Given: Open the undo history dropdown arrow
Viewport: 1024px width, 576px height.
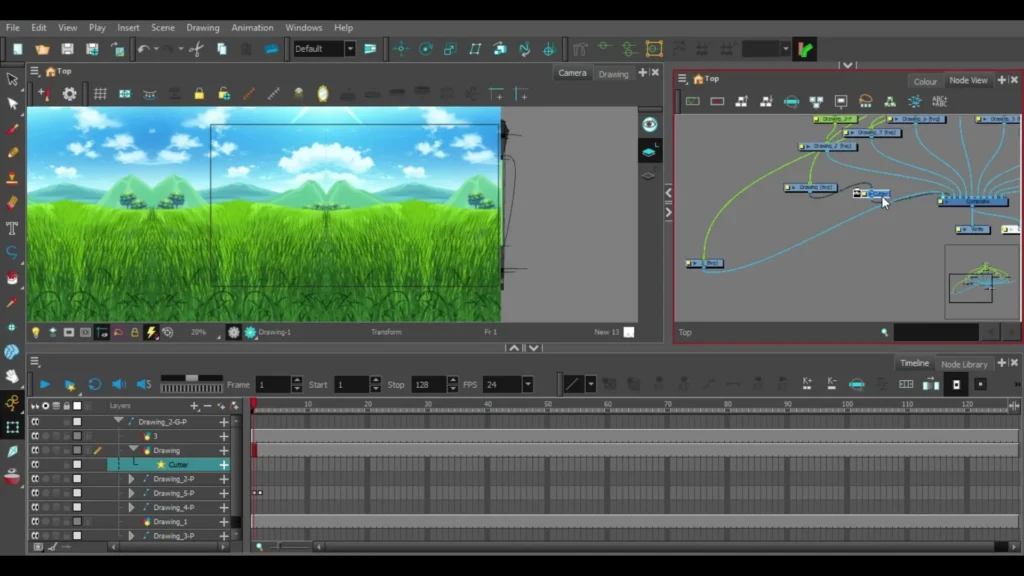Looking at the screenshot, I should (x=156, y=49).
